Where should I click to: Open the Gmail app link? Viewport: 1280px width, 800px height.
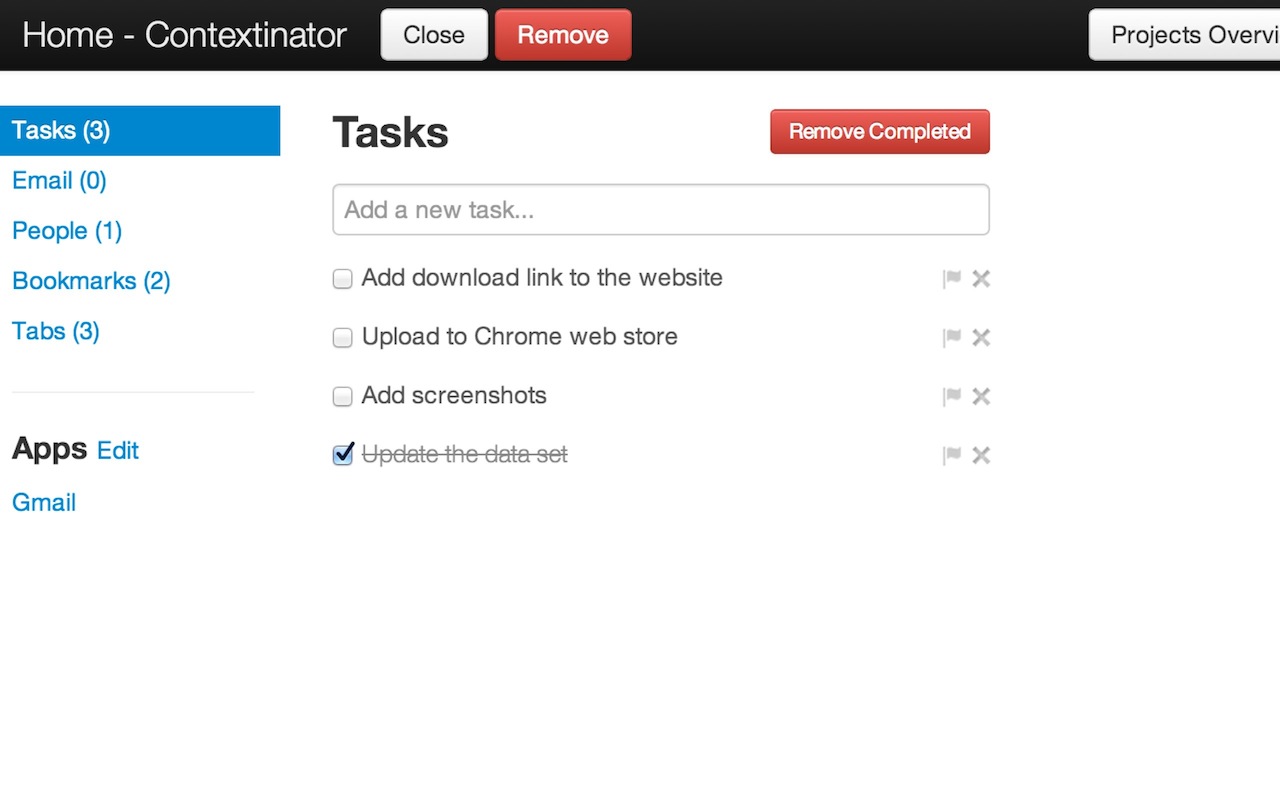click(x=44, y=502)
